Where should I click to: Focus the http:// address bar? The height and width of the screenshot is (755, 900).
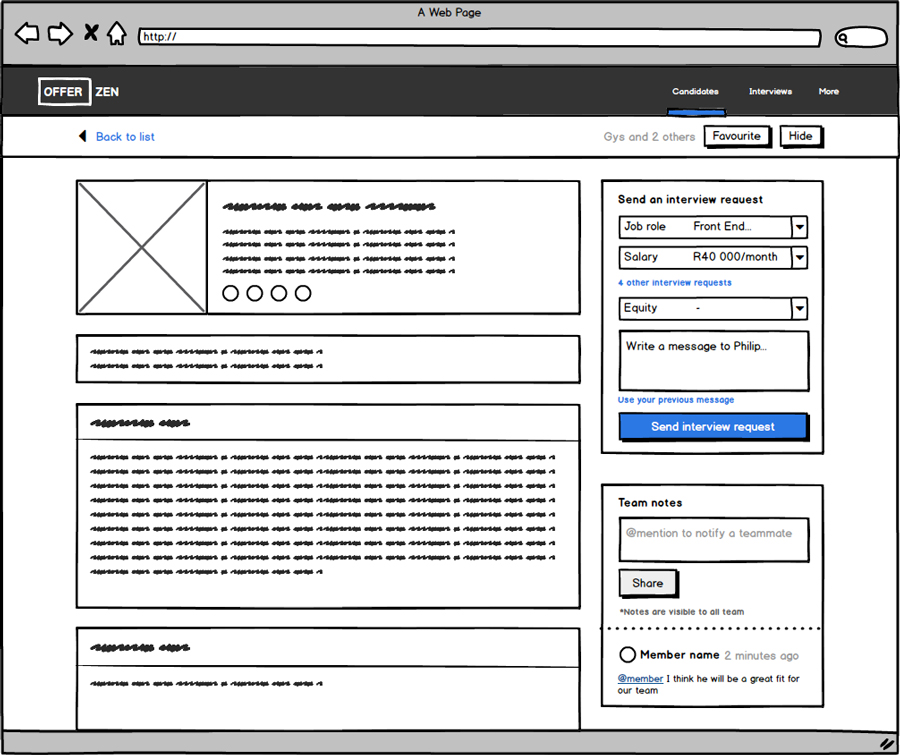pos(479,37)
